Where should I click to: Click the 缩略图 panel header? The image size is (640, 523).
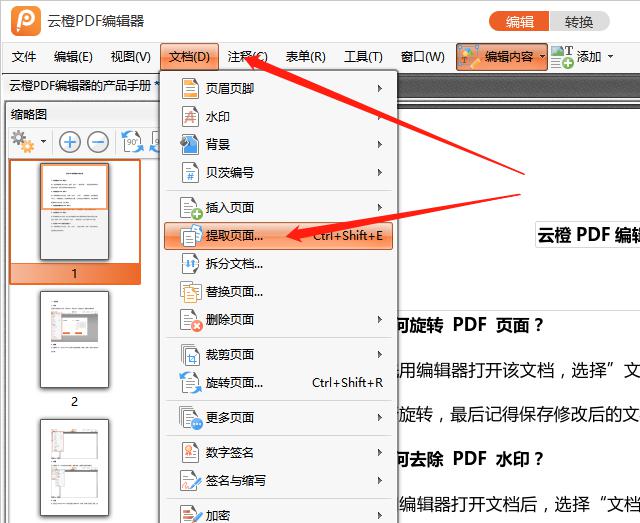[29, 114]
